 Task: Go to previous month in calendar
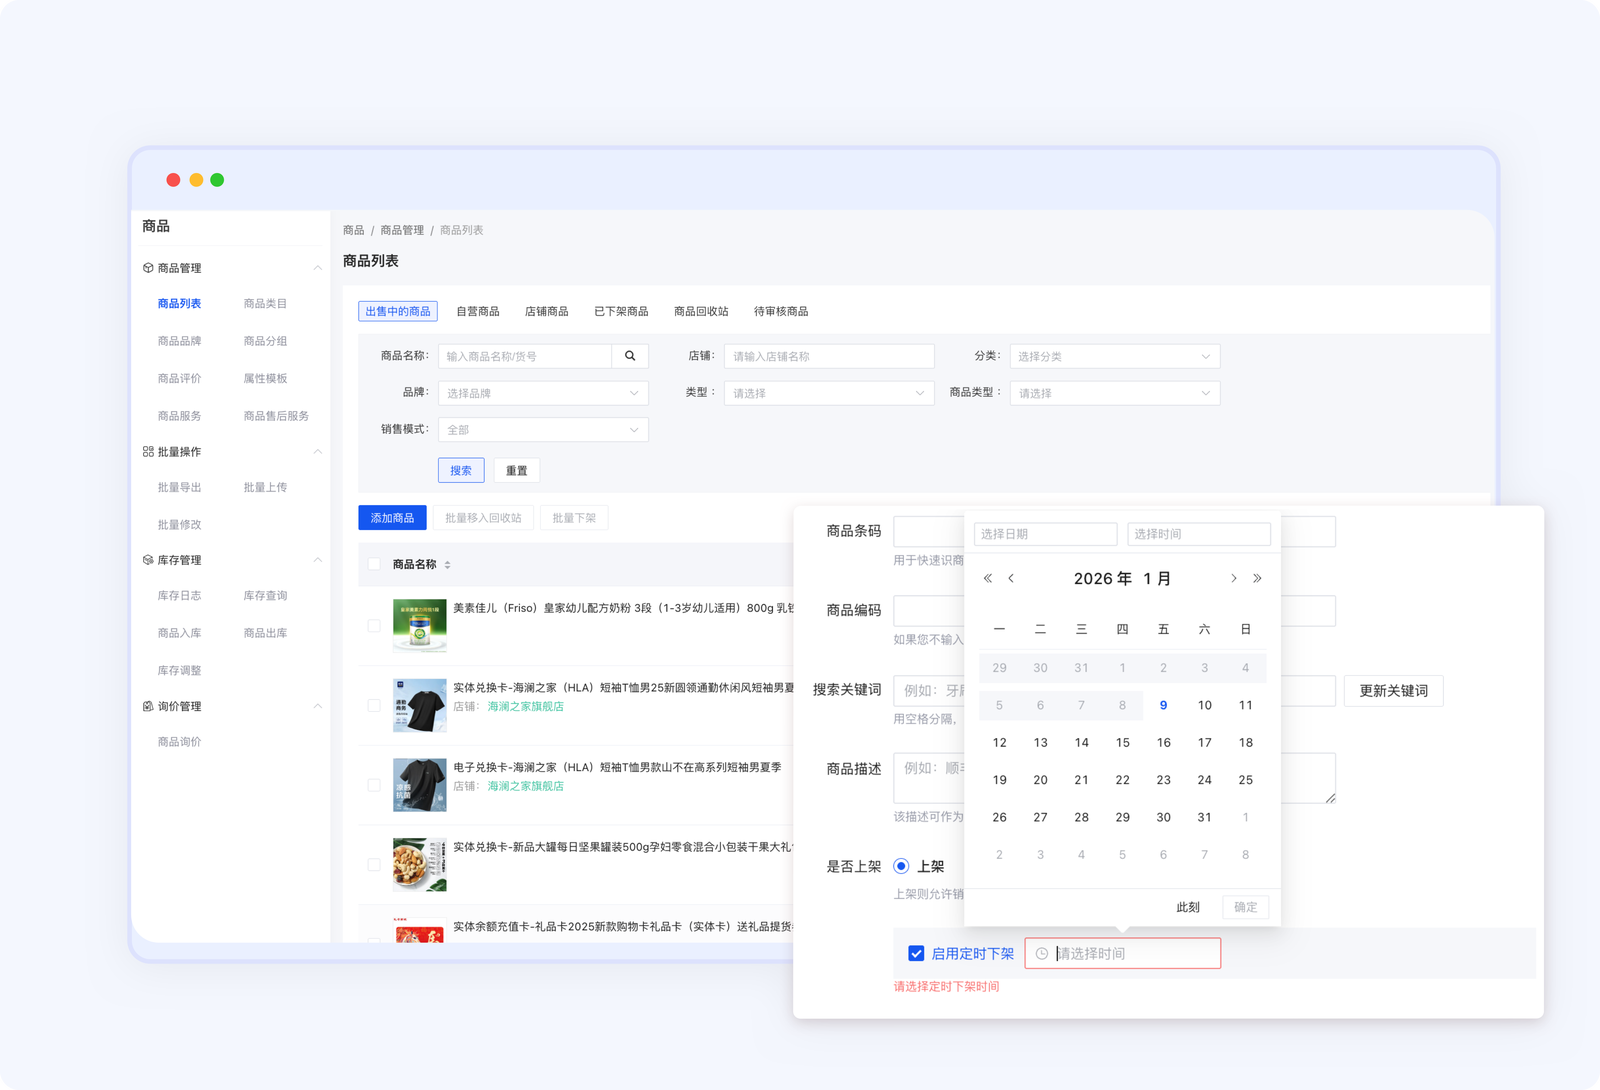pyautogui.click(x=1011, y=579)
